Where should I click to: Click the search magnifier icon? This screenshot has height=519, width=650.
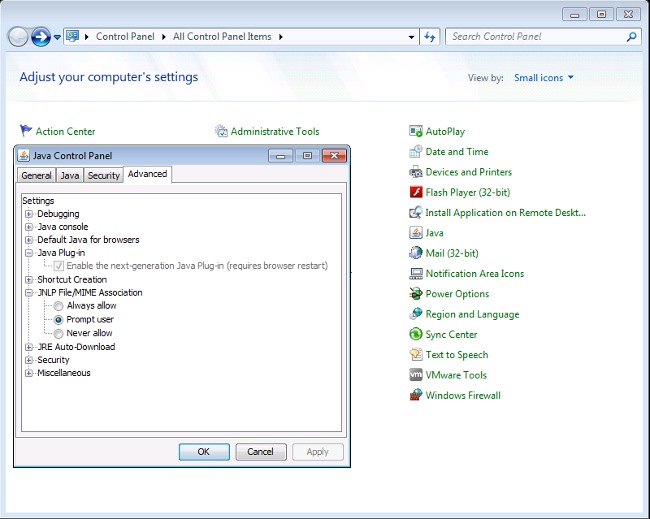[631, 36]
